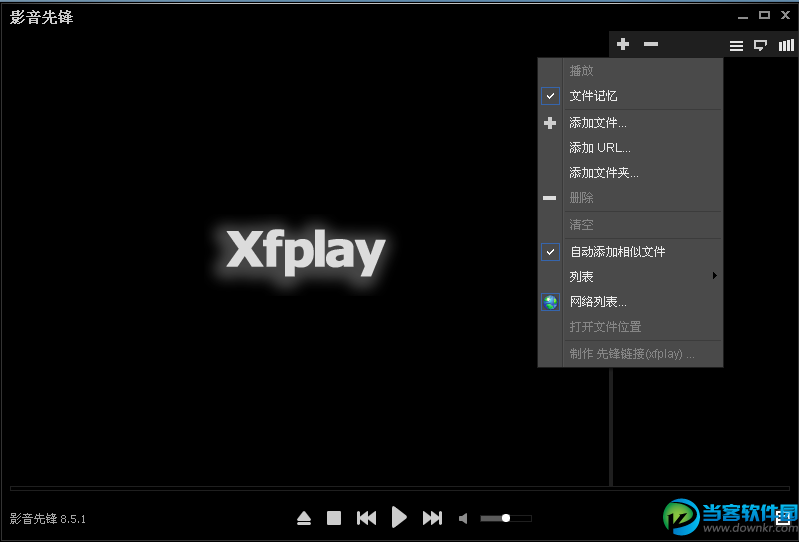The height and width of the screenshot is (542, 799).
Task: Click the 清空 menu entry
Action: (630, 225)
